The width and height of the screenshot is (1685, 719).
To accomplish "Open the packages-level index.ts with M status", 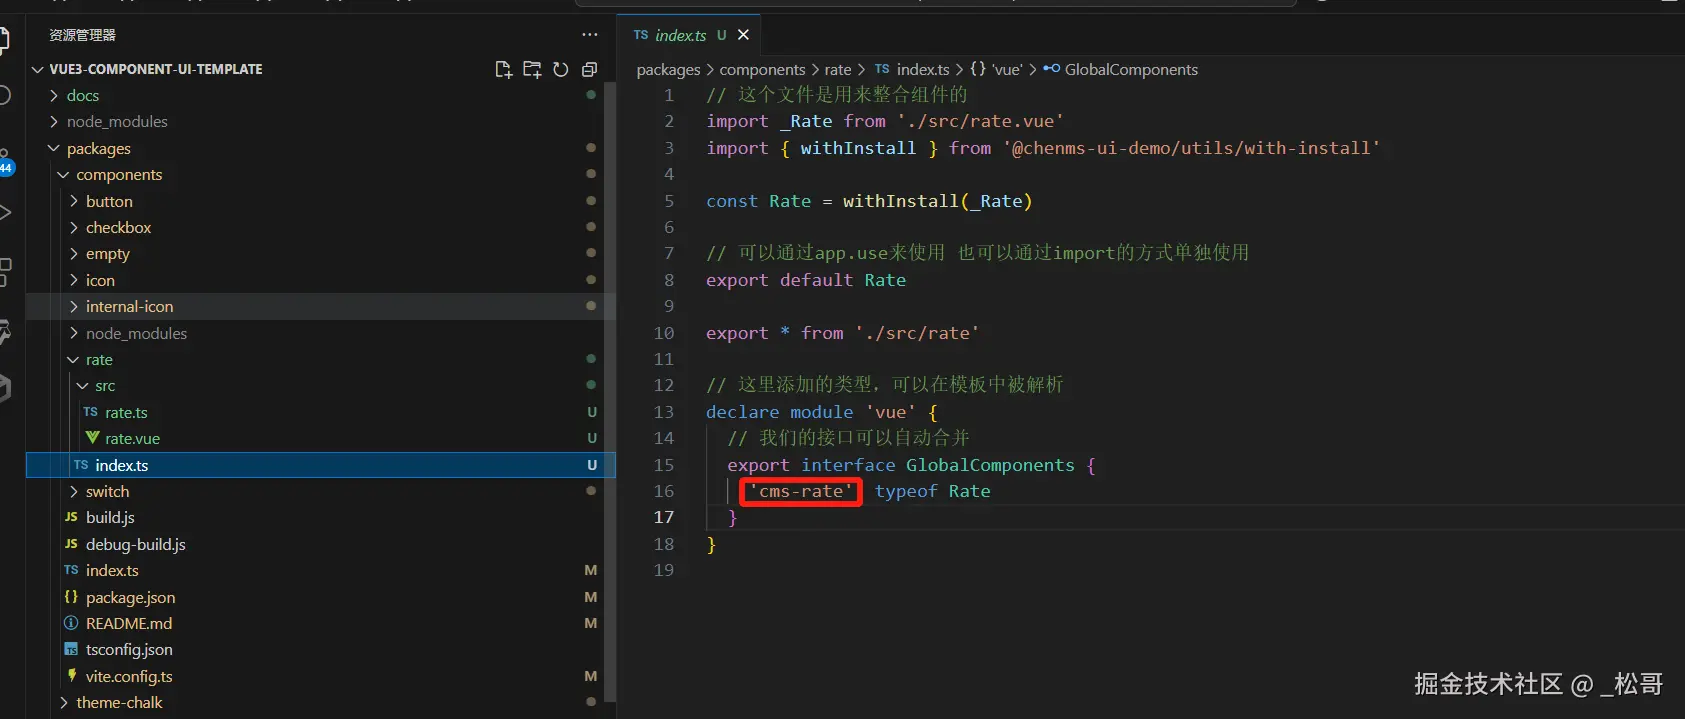I will [x=320, y=571].
